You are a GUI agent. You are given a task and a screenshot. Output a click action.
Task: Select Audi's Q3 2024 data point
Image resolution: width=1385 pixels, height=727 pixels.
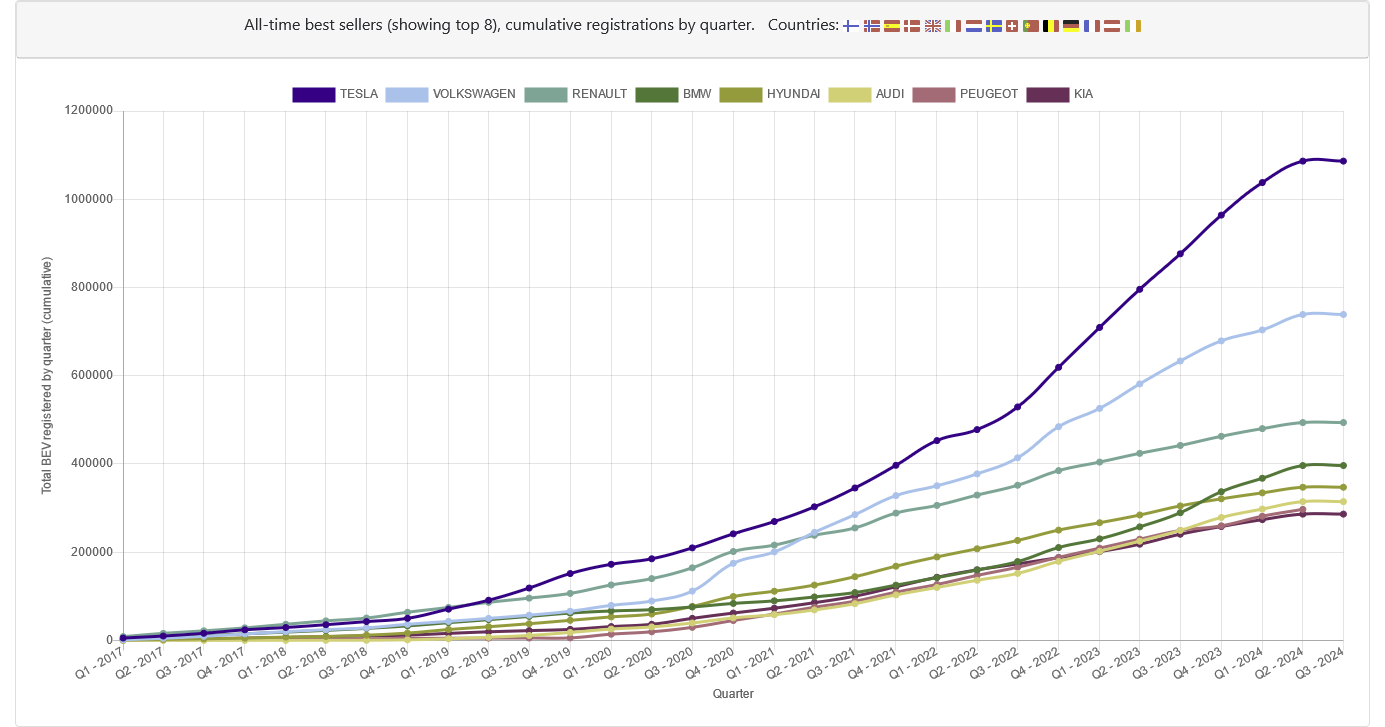click(1343, 502)
